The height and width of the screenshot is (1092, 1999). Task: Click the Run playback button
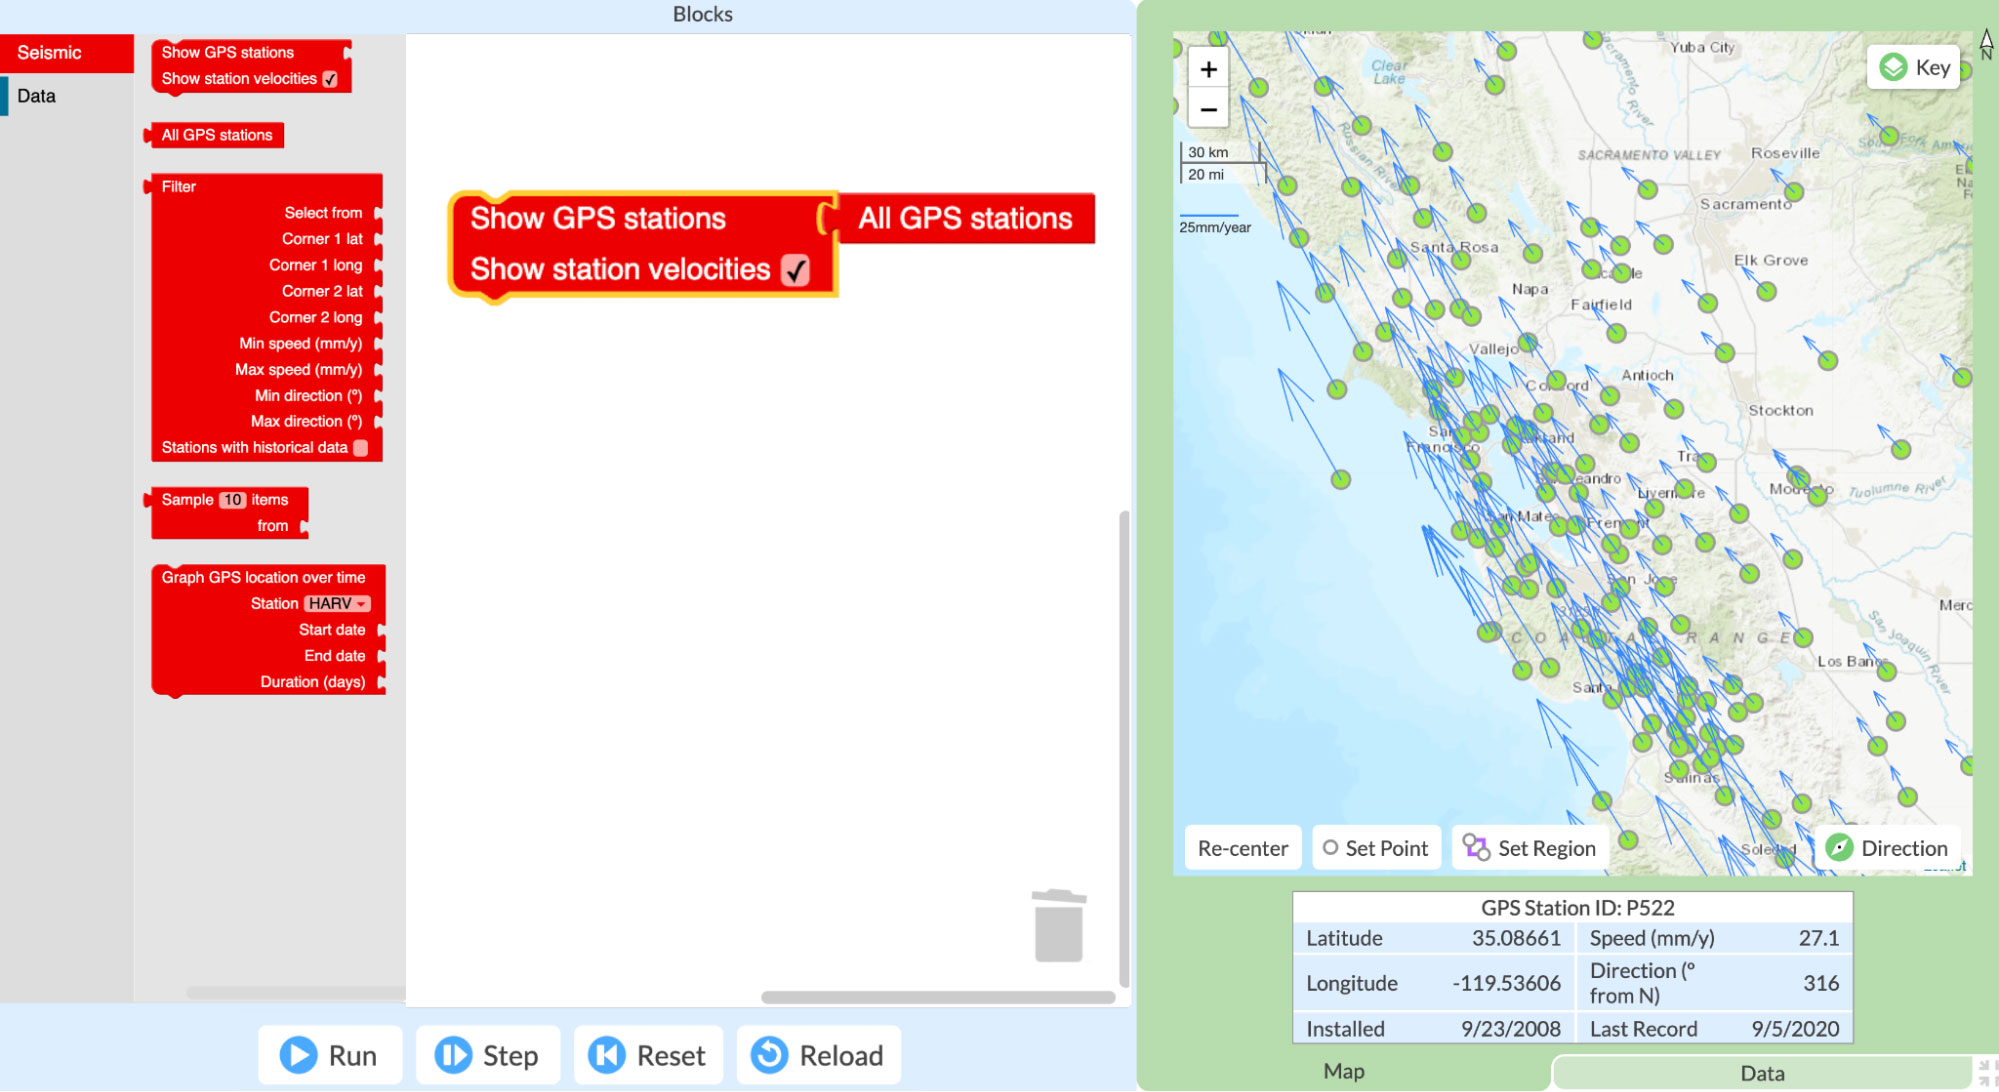(x=331, y=1054)
